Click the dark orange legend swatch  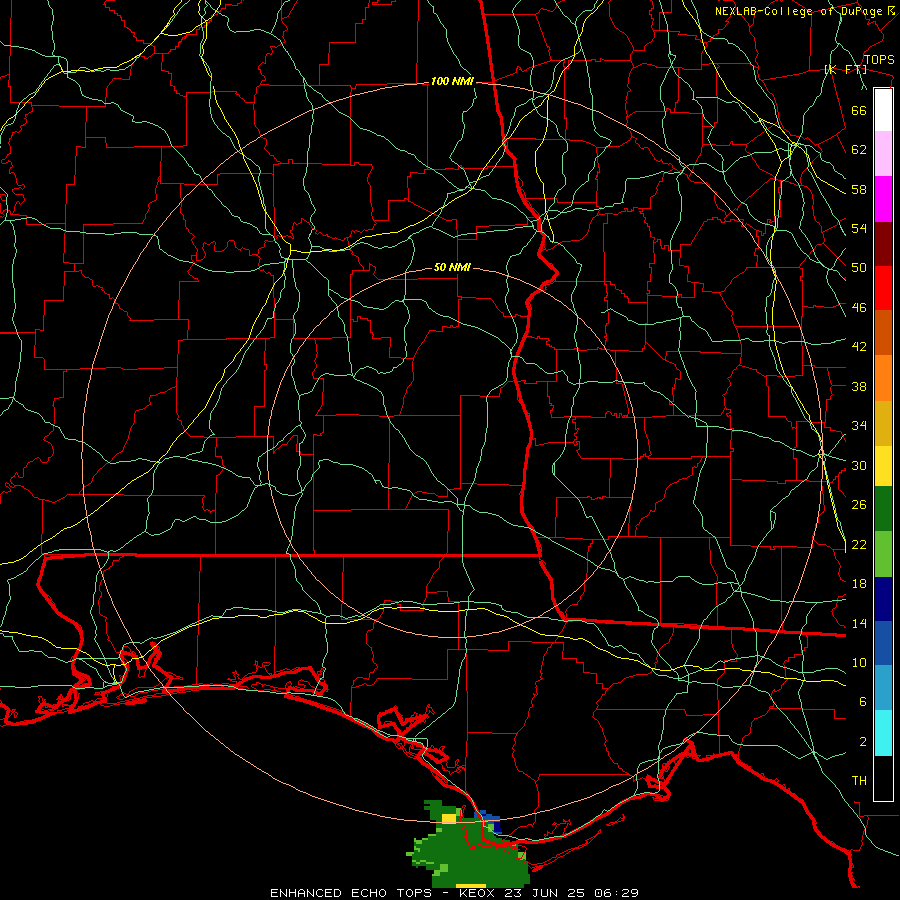(883, 333)
